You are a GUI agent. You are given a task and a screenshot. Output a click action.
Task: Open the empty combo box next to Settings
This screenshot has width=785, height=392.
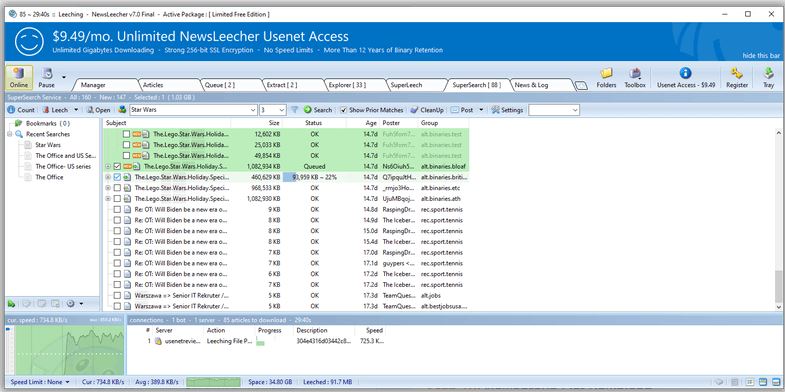tap(554, 110)
